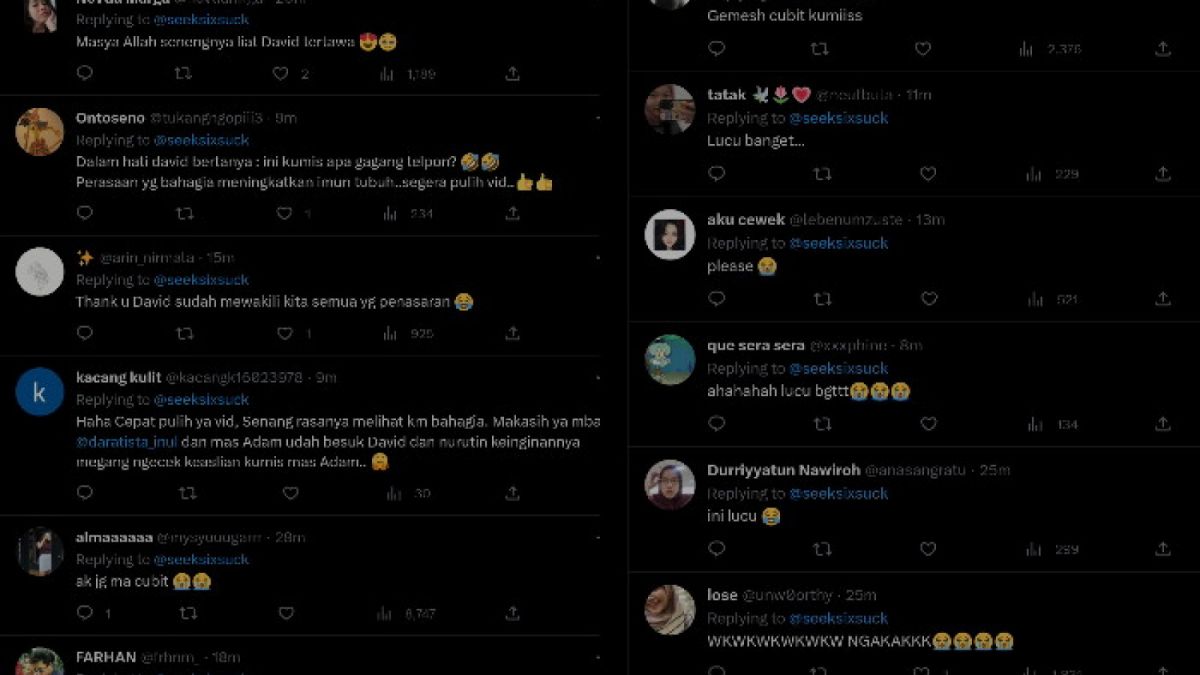This screenshot has width=1200, height=675.
Task: Open more options on Ontoseno's tweet
Action: tap(597, 118)
